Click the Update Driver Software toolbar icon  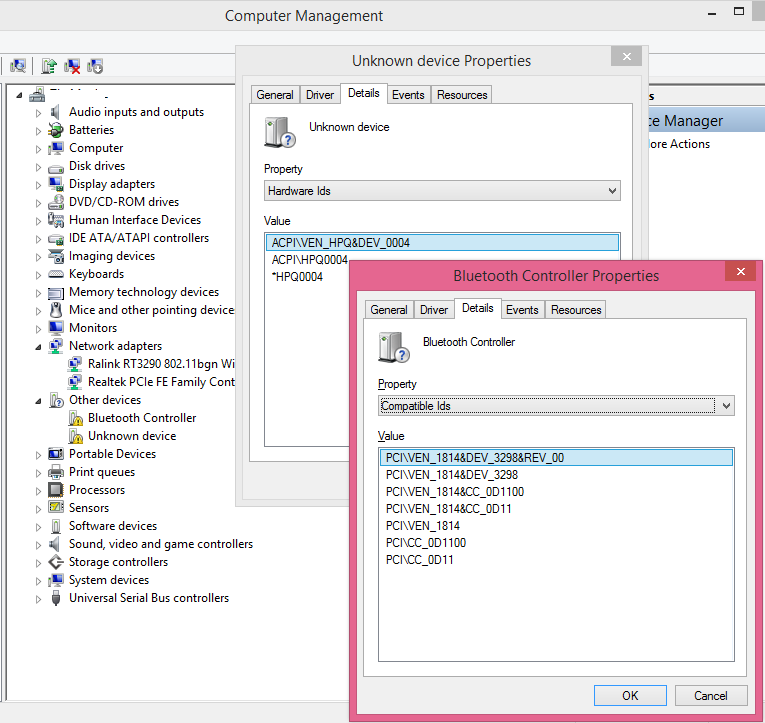click(x=48, y=66)
